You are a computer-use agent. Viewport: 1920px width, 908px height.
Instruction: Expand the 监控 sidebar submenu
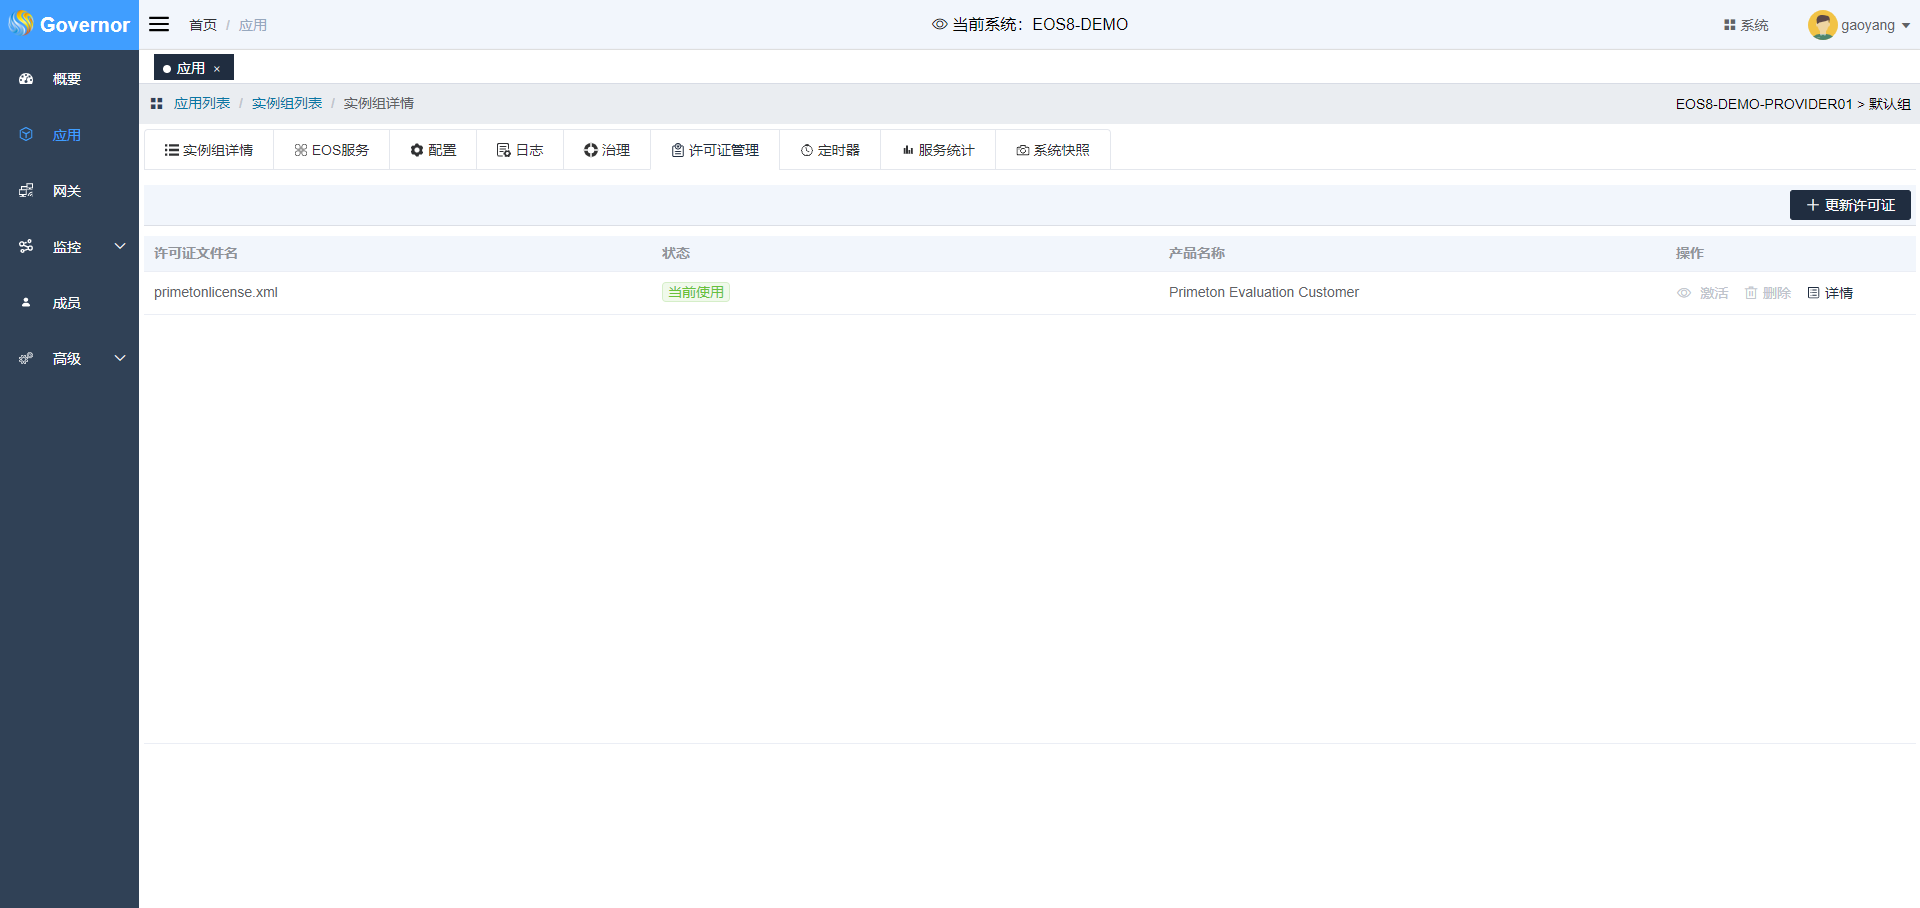coord(120,246)
